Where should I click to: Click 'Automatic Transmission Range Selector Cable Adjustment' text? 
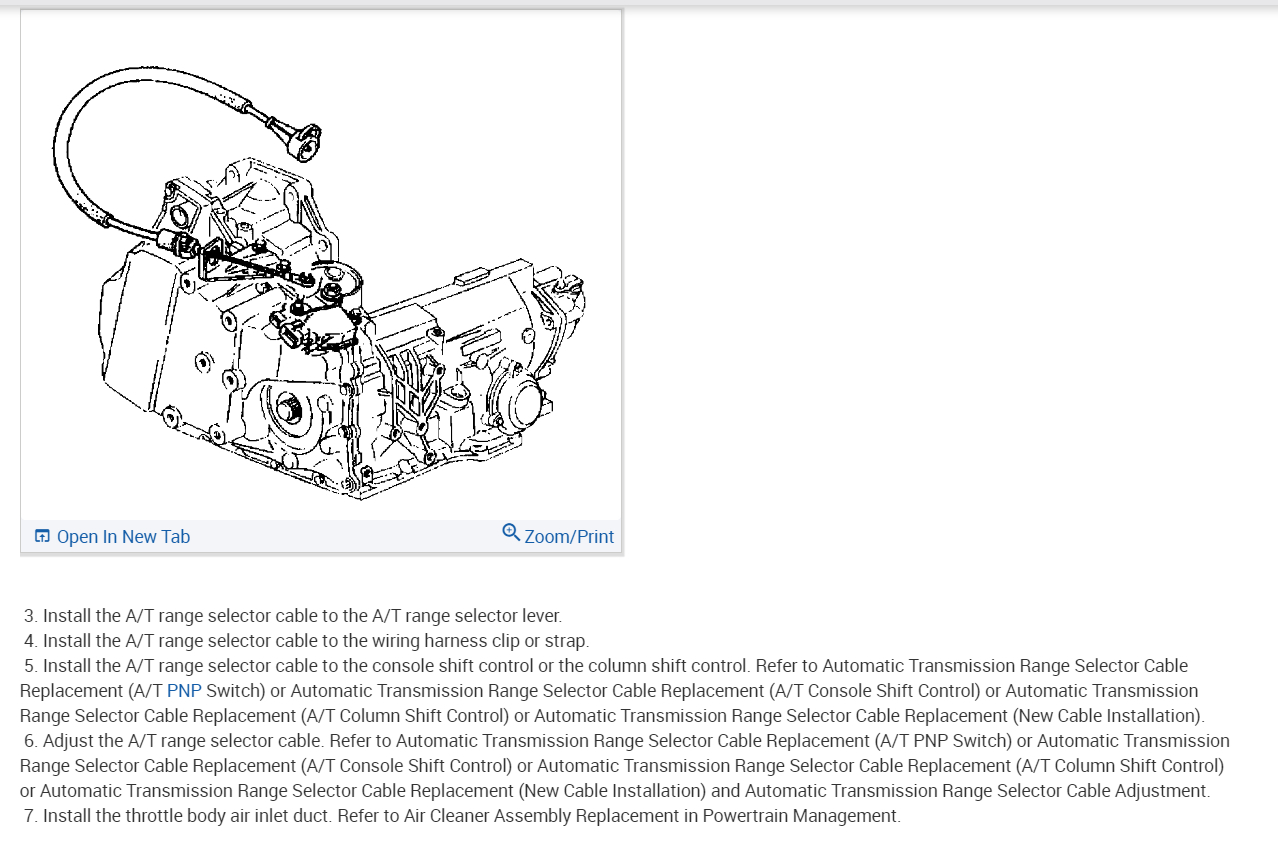tap(977, 791)
